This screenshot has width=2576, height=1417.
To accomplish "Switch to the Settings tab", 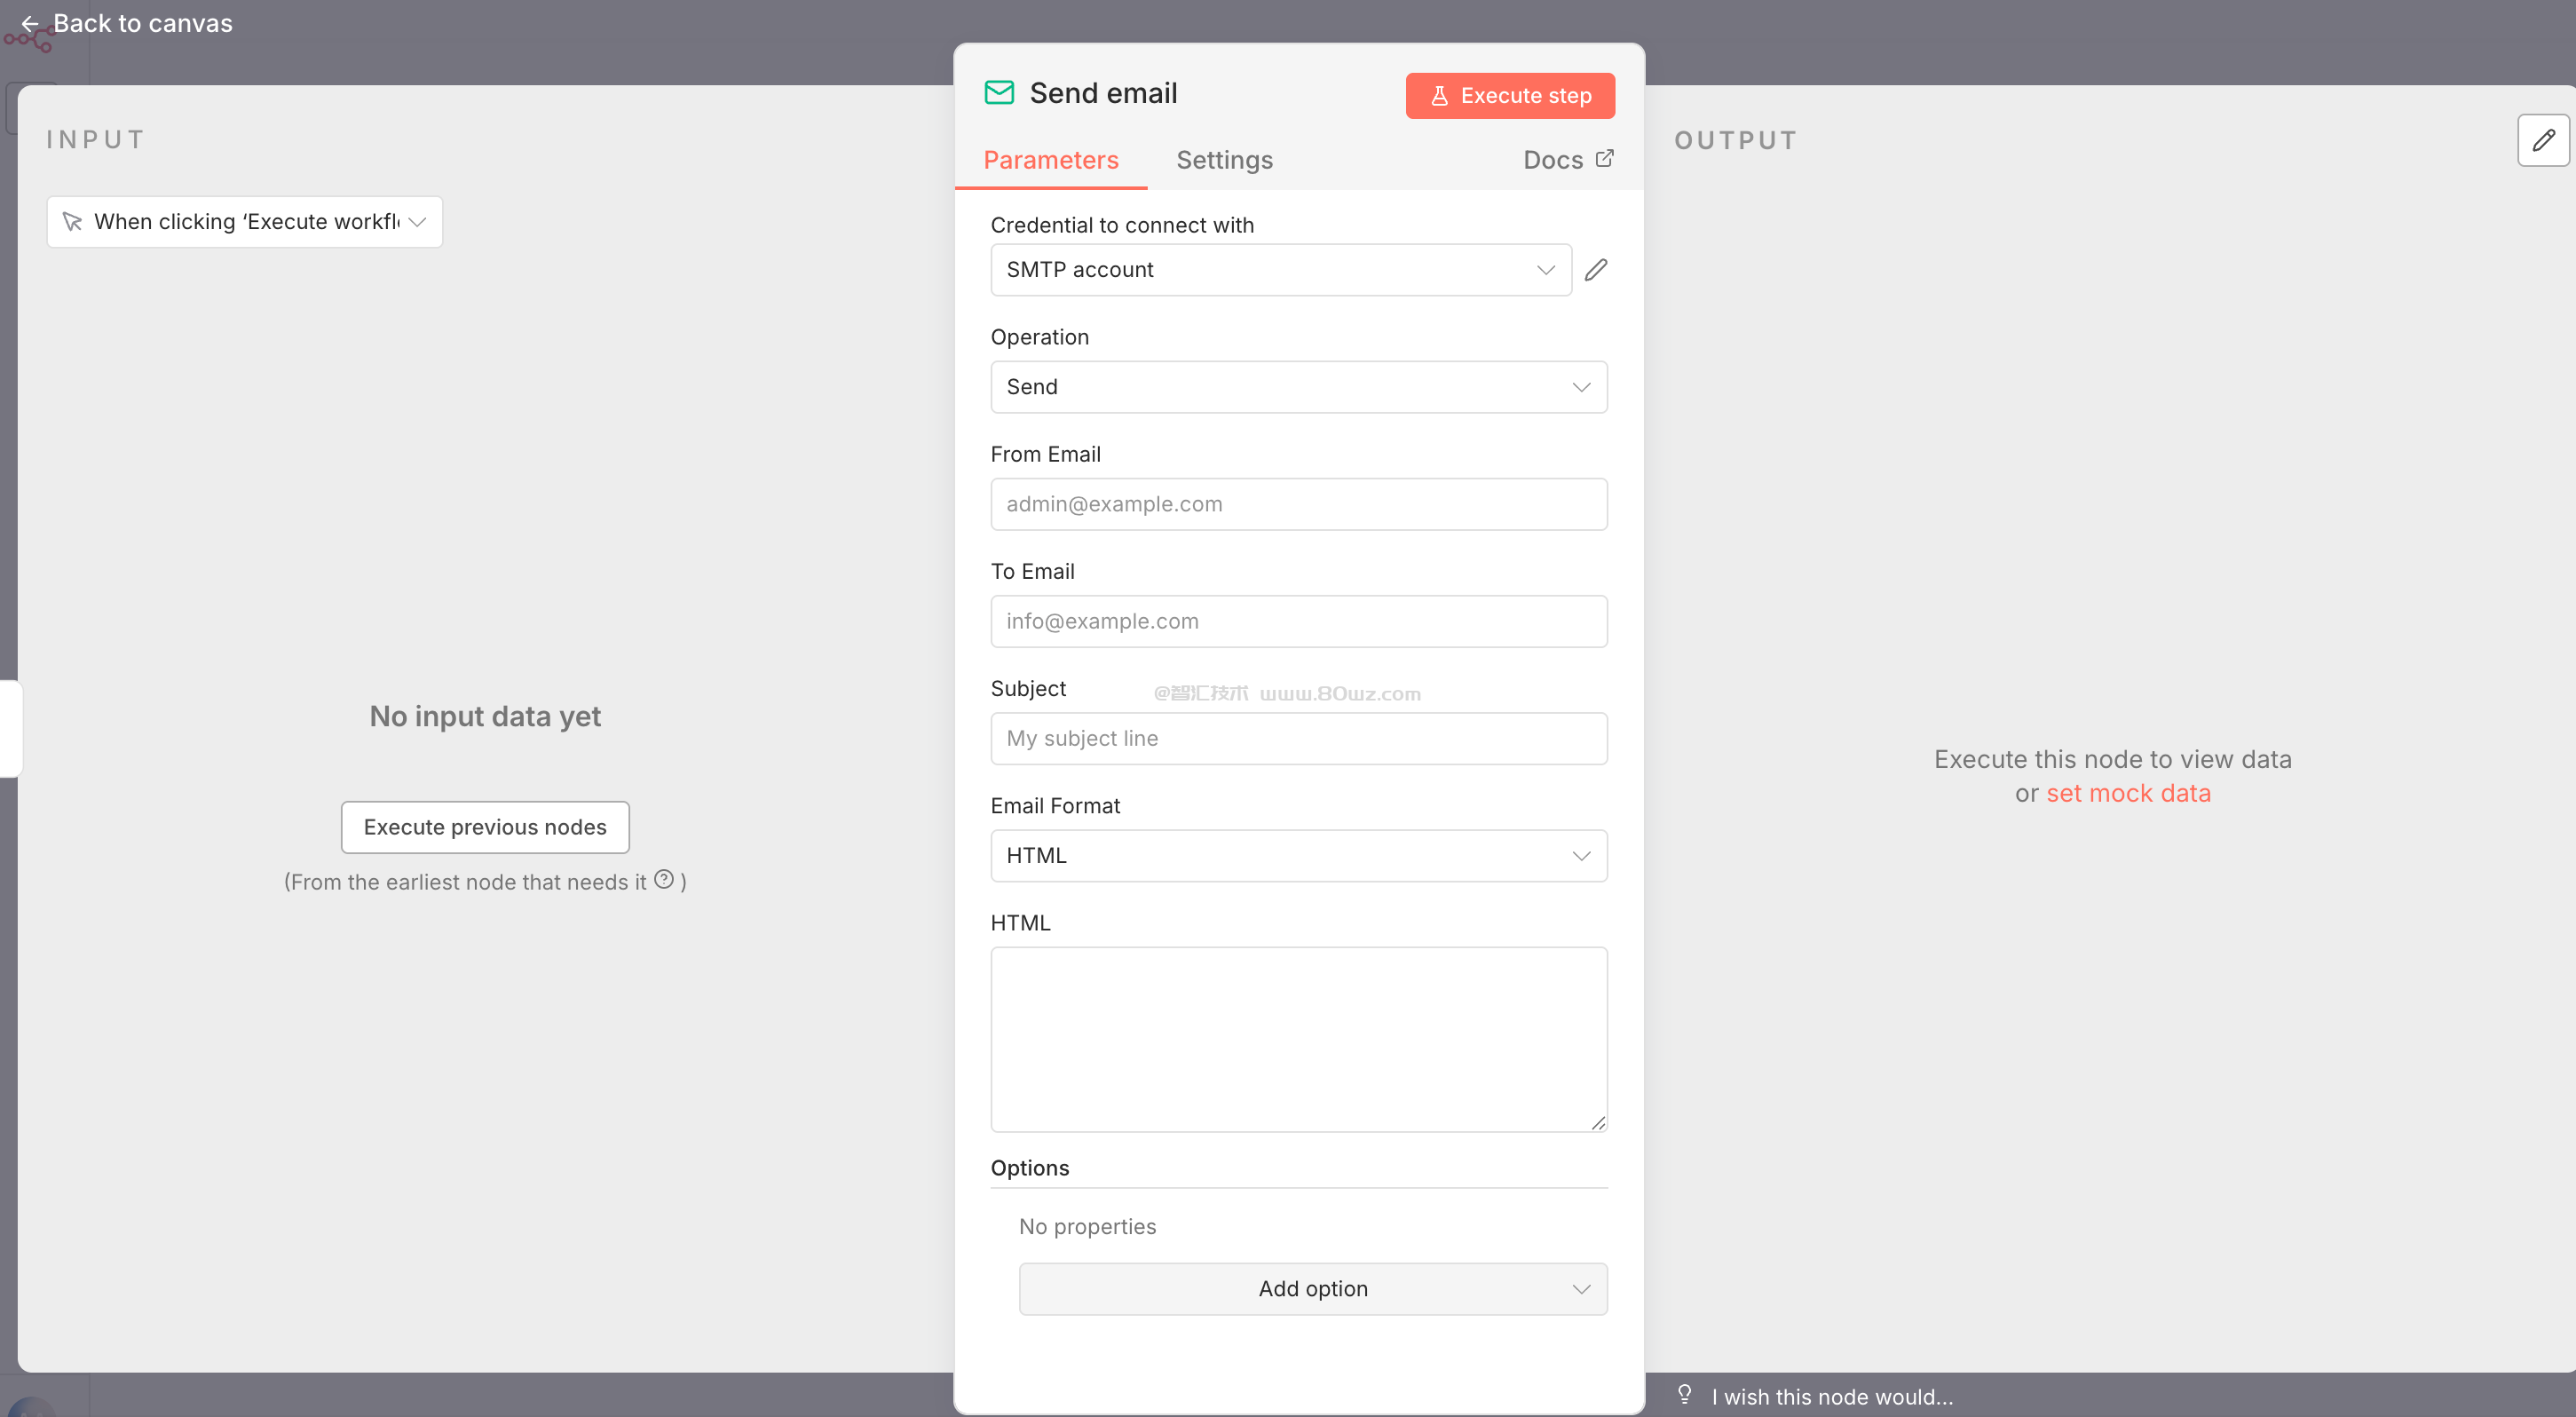I will pyautogui.click(x=1224, y=160).
